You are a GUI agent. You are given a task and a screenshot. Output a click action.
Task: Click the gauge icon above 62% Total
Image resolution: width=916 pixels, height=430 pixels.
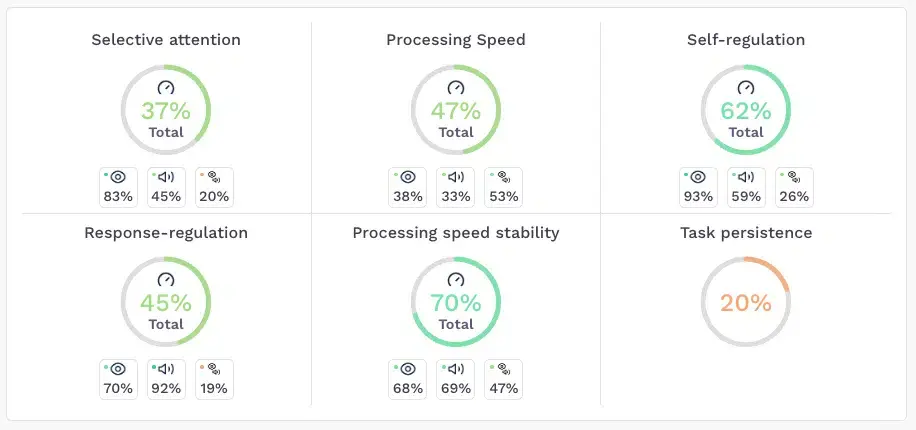tap(746, 88)
